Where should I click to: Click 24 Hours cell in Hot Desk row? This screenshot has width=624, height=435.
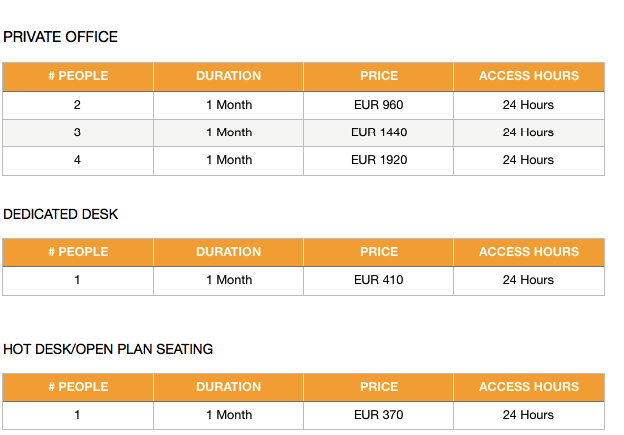pos(528,415)
